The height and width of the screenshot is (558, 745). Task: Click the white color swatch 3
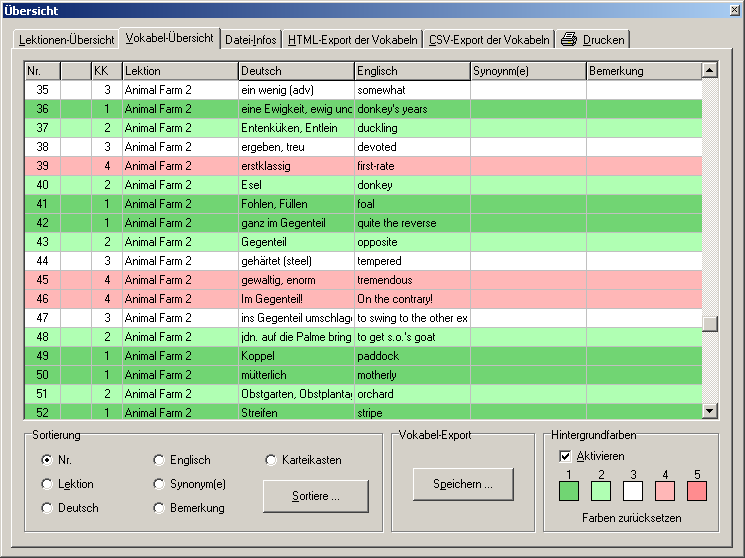coord(632,491)
